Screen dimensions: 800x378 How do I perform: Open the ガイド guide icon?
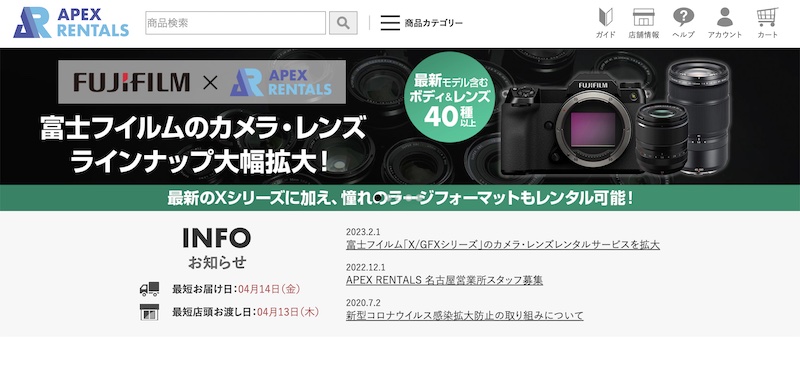606,23
